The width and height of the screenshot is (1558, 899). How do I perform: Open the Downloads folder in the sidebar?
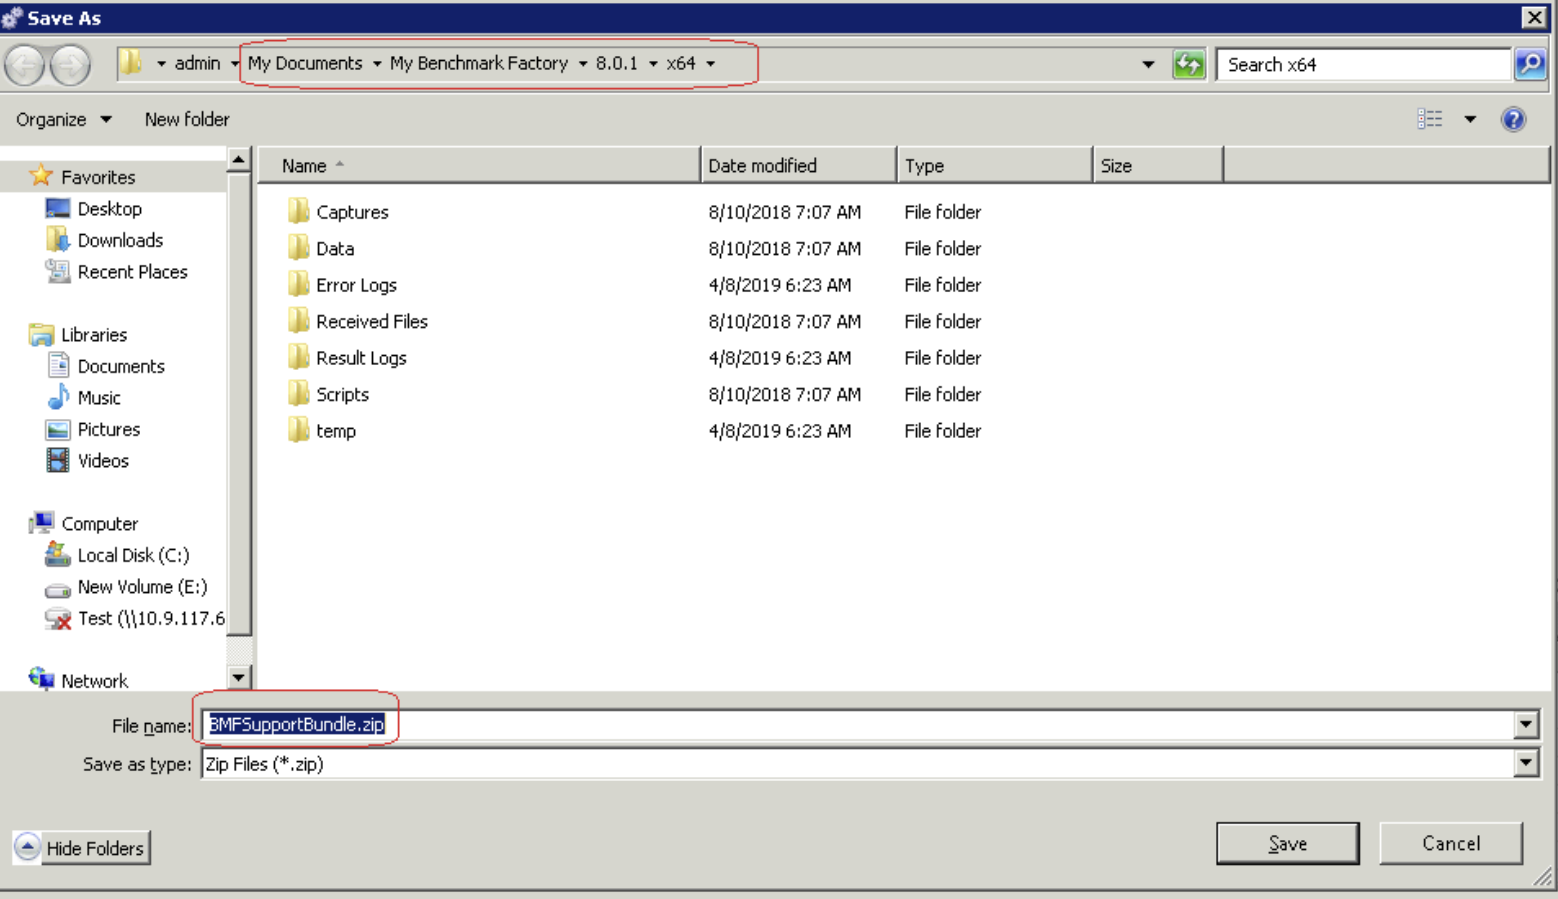(119, 240)
